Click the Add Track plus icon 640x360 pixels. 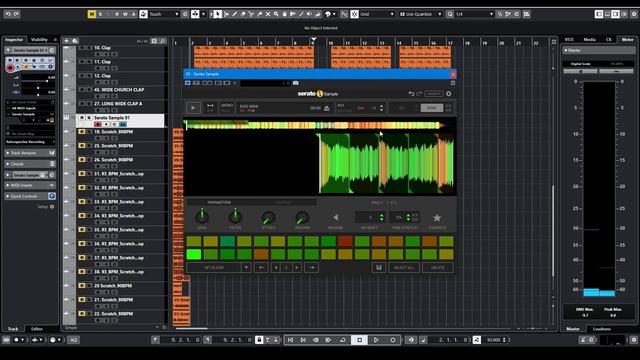66,40
